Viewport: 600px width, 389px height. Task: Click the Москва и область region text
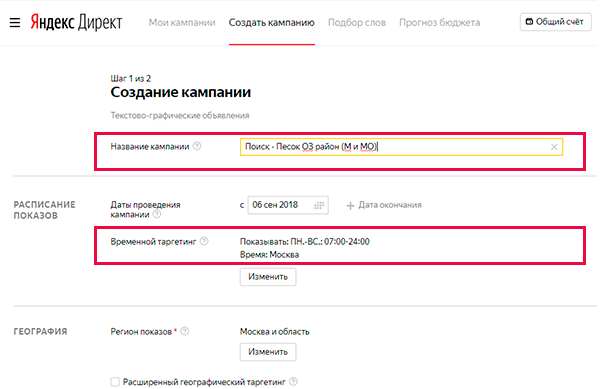274,332
